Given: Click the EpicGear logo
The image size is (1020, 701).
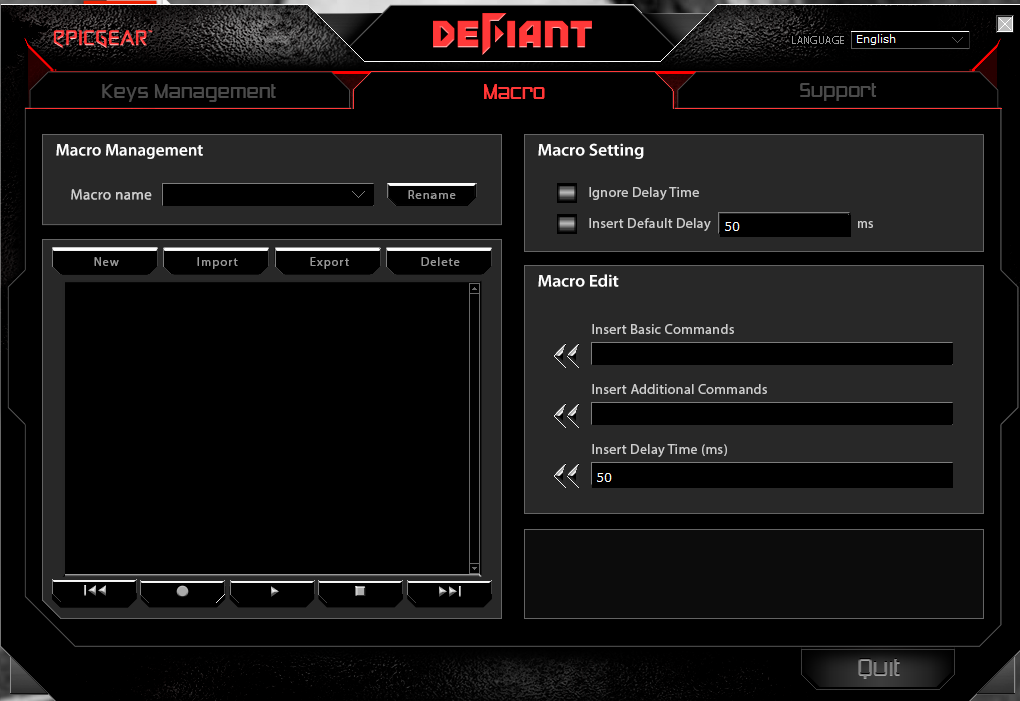Looking at the screenshot, I should 101,38.
